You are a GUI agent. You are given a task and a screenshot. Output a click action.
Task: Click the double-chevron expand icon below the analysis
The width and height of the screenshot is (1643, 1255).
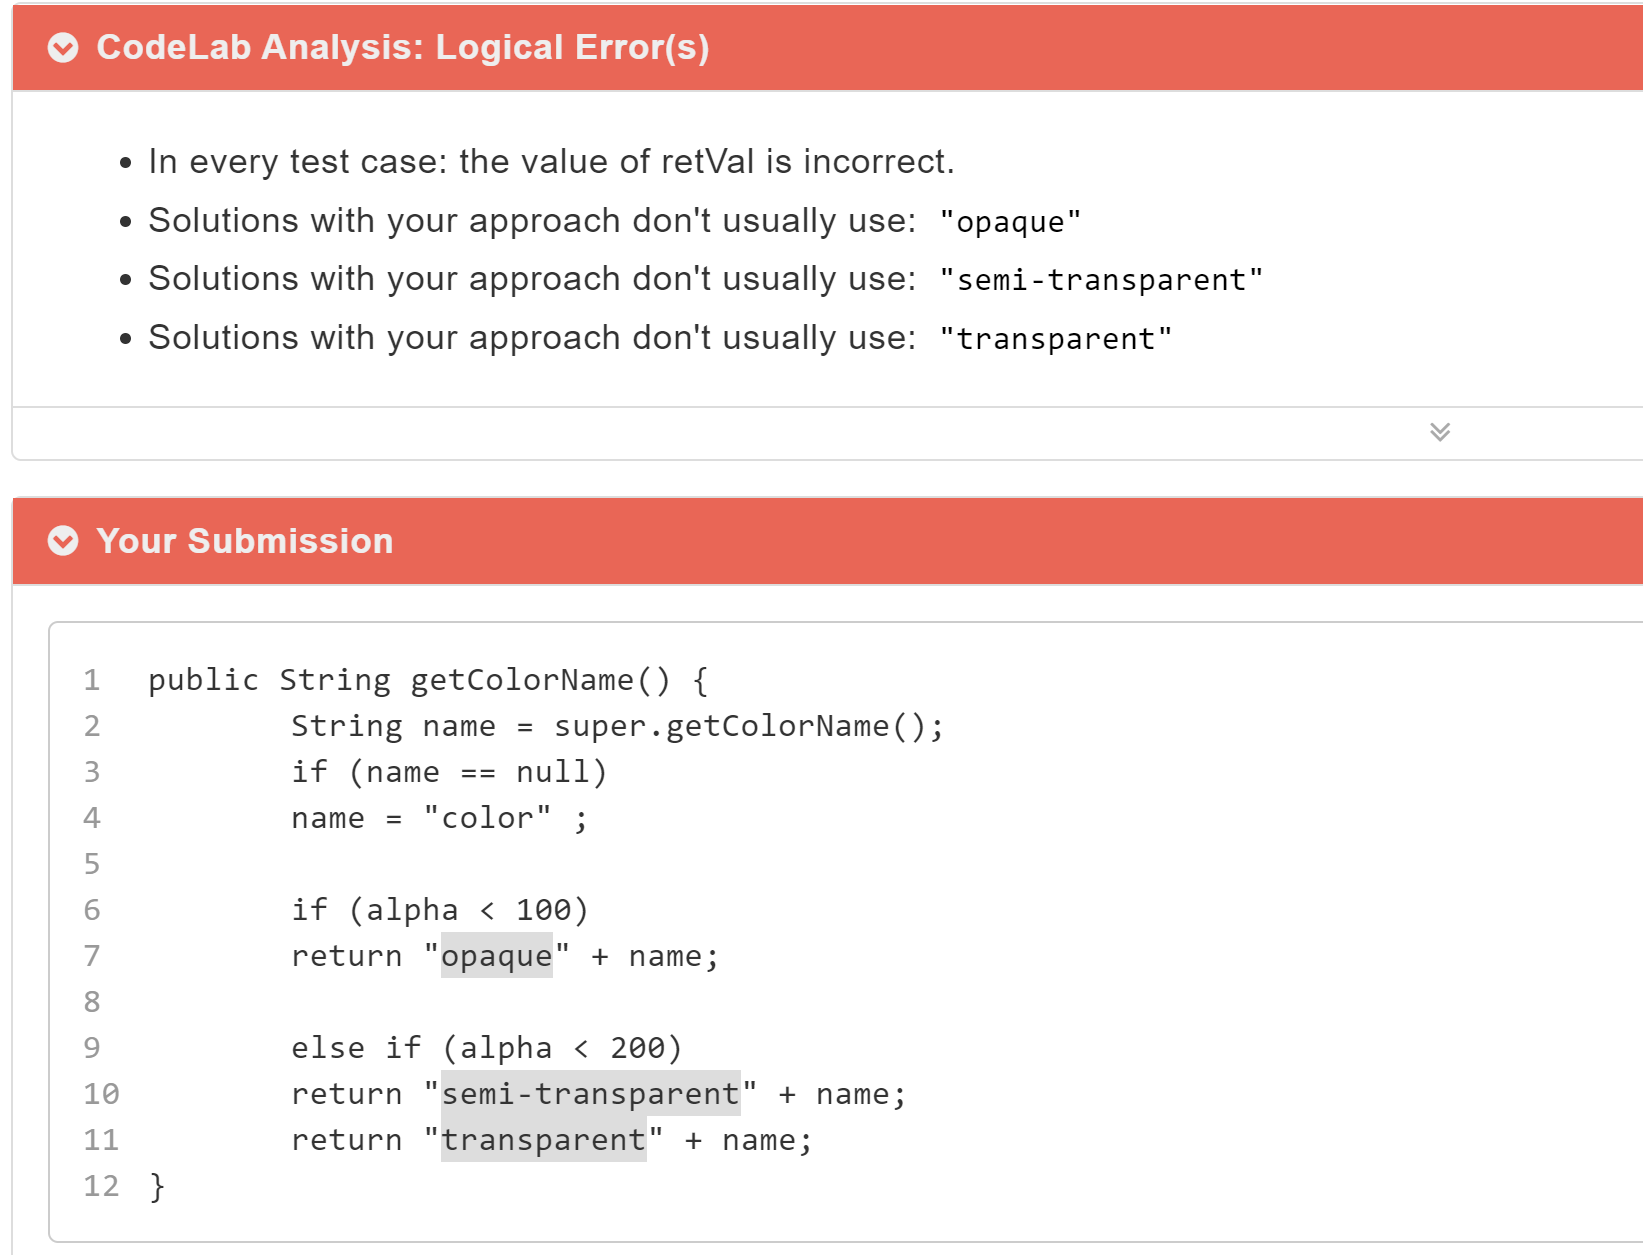pos(1440,431)
